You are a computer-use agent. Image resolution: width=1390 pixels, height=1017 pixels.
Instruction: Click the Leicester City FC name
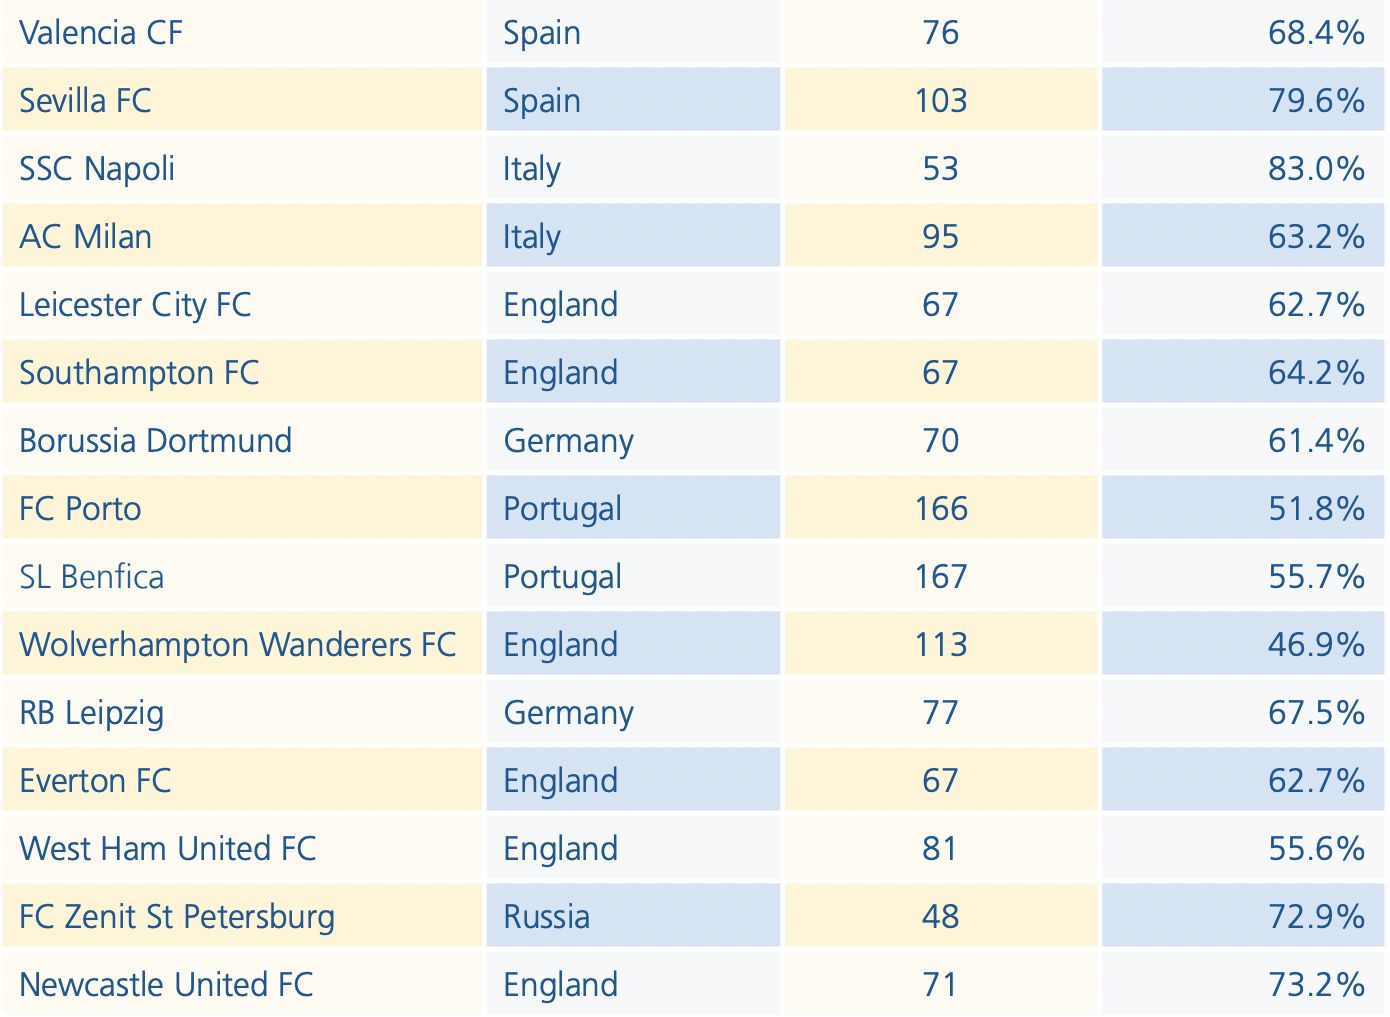pos(135,305)
